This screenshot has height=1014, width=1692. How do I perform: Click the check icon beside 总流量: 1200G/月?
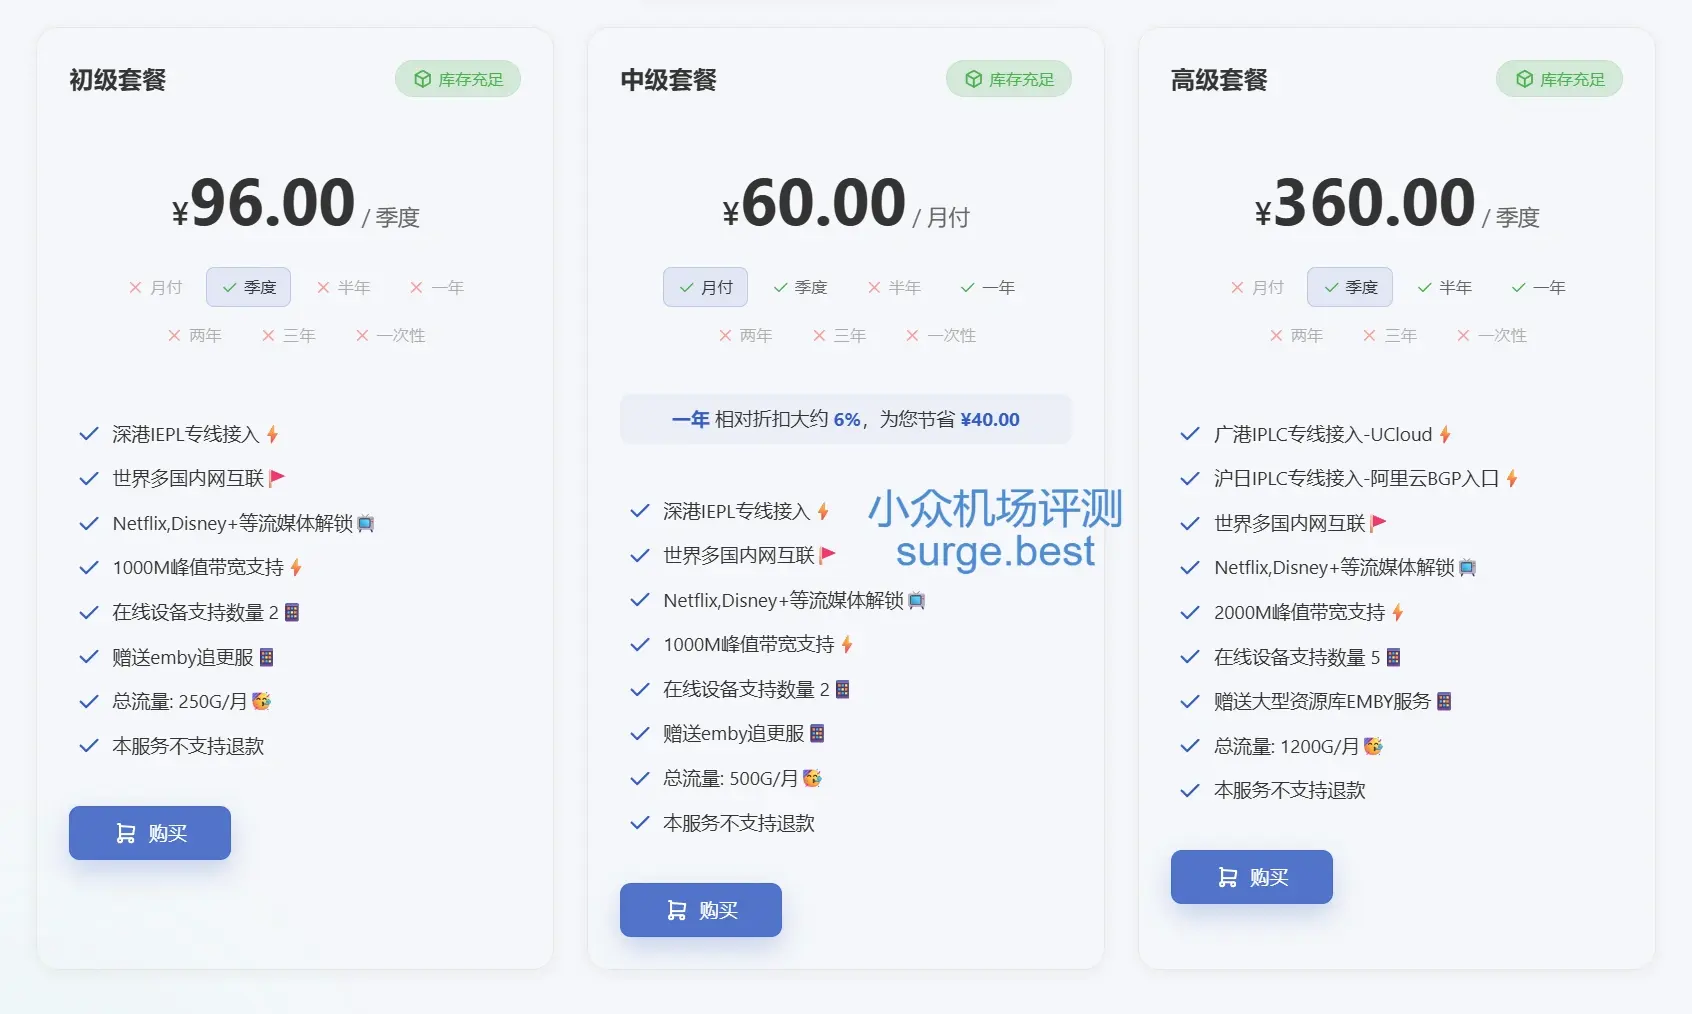pyautogui.click(x=1188, y=745)
